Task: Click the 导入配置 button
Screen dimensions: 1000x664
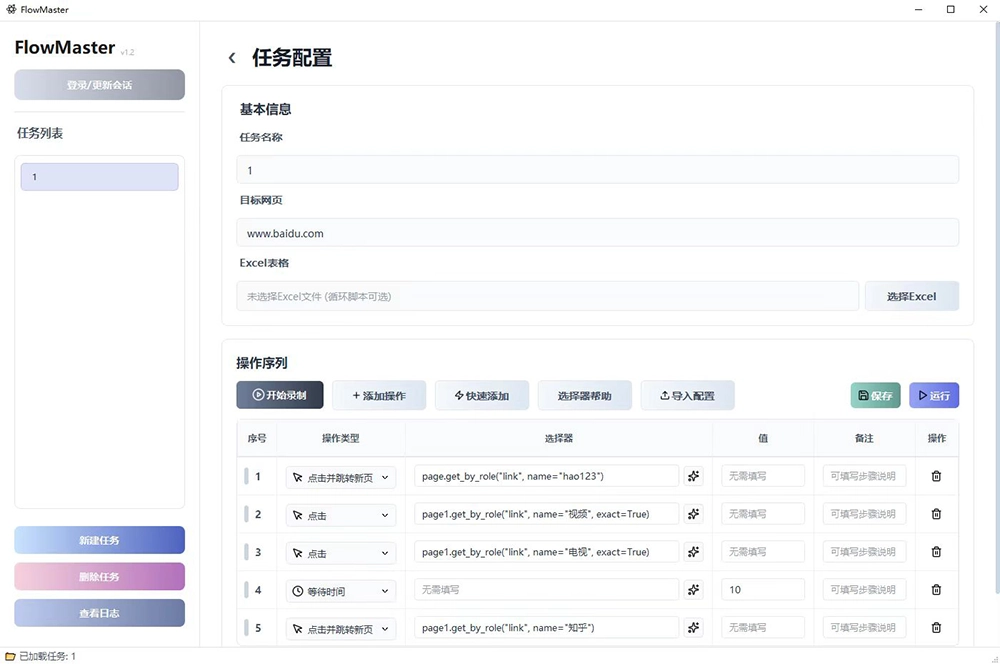Action: 687,395
